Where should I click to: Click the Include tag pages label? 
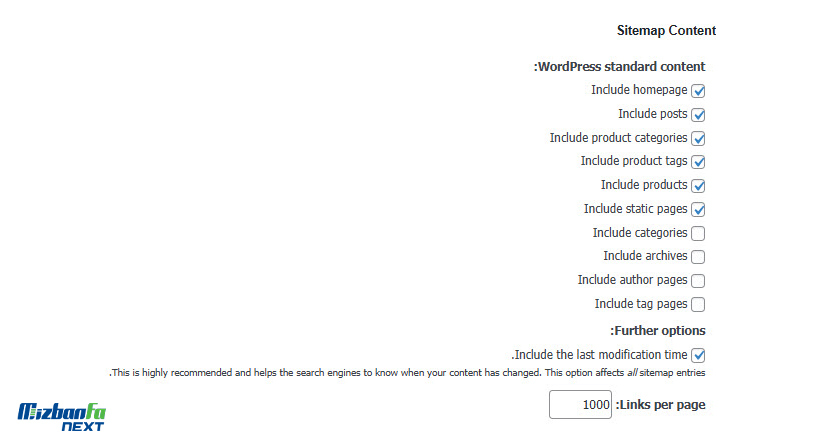(x=641, y=304)
